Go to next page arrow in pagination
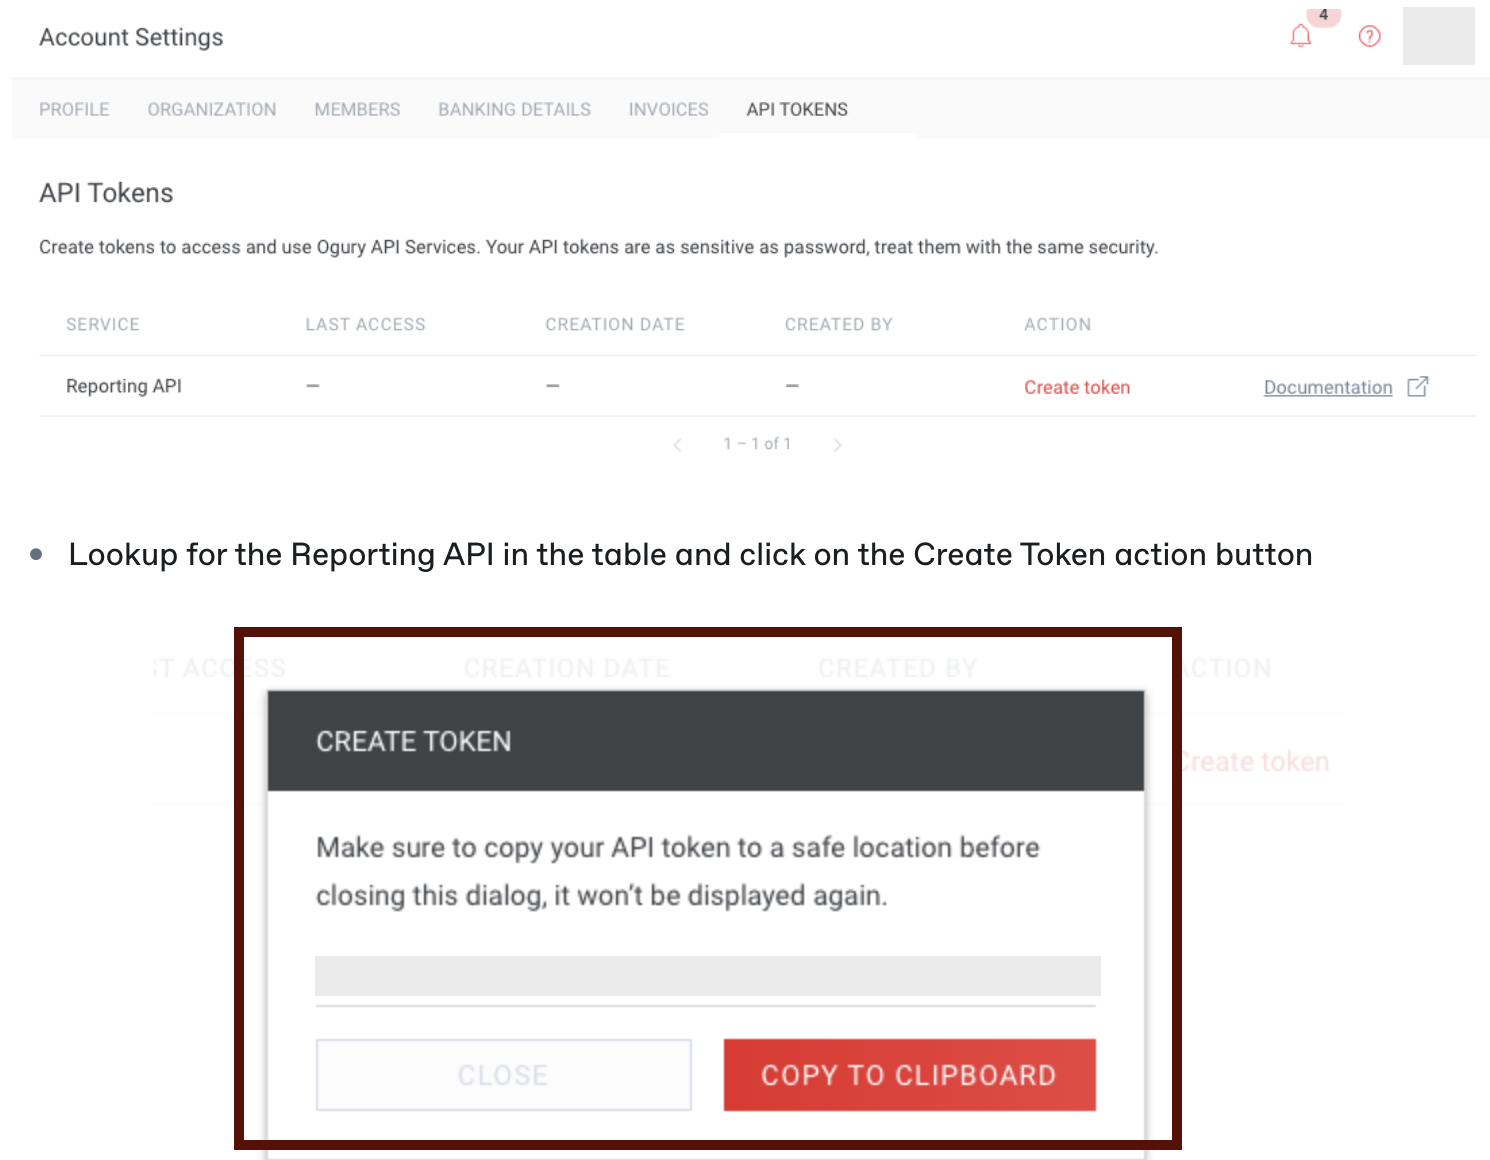 (x=837, y=445)
